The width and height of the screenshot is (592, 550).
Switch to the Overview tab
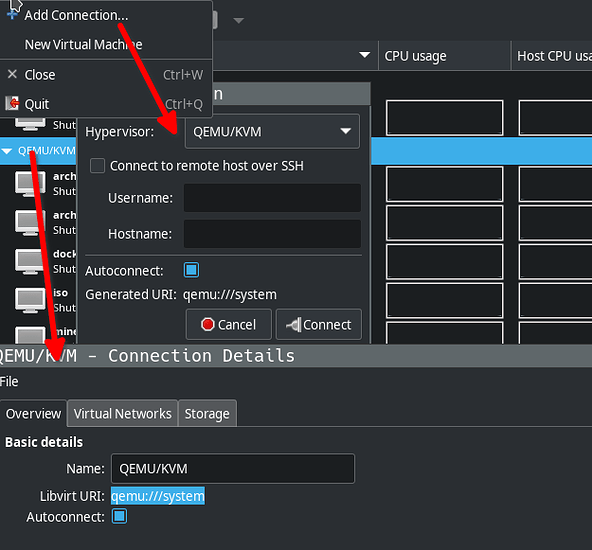click(33, 414)
